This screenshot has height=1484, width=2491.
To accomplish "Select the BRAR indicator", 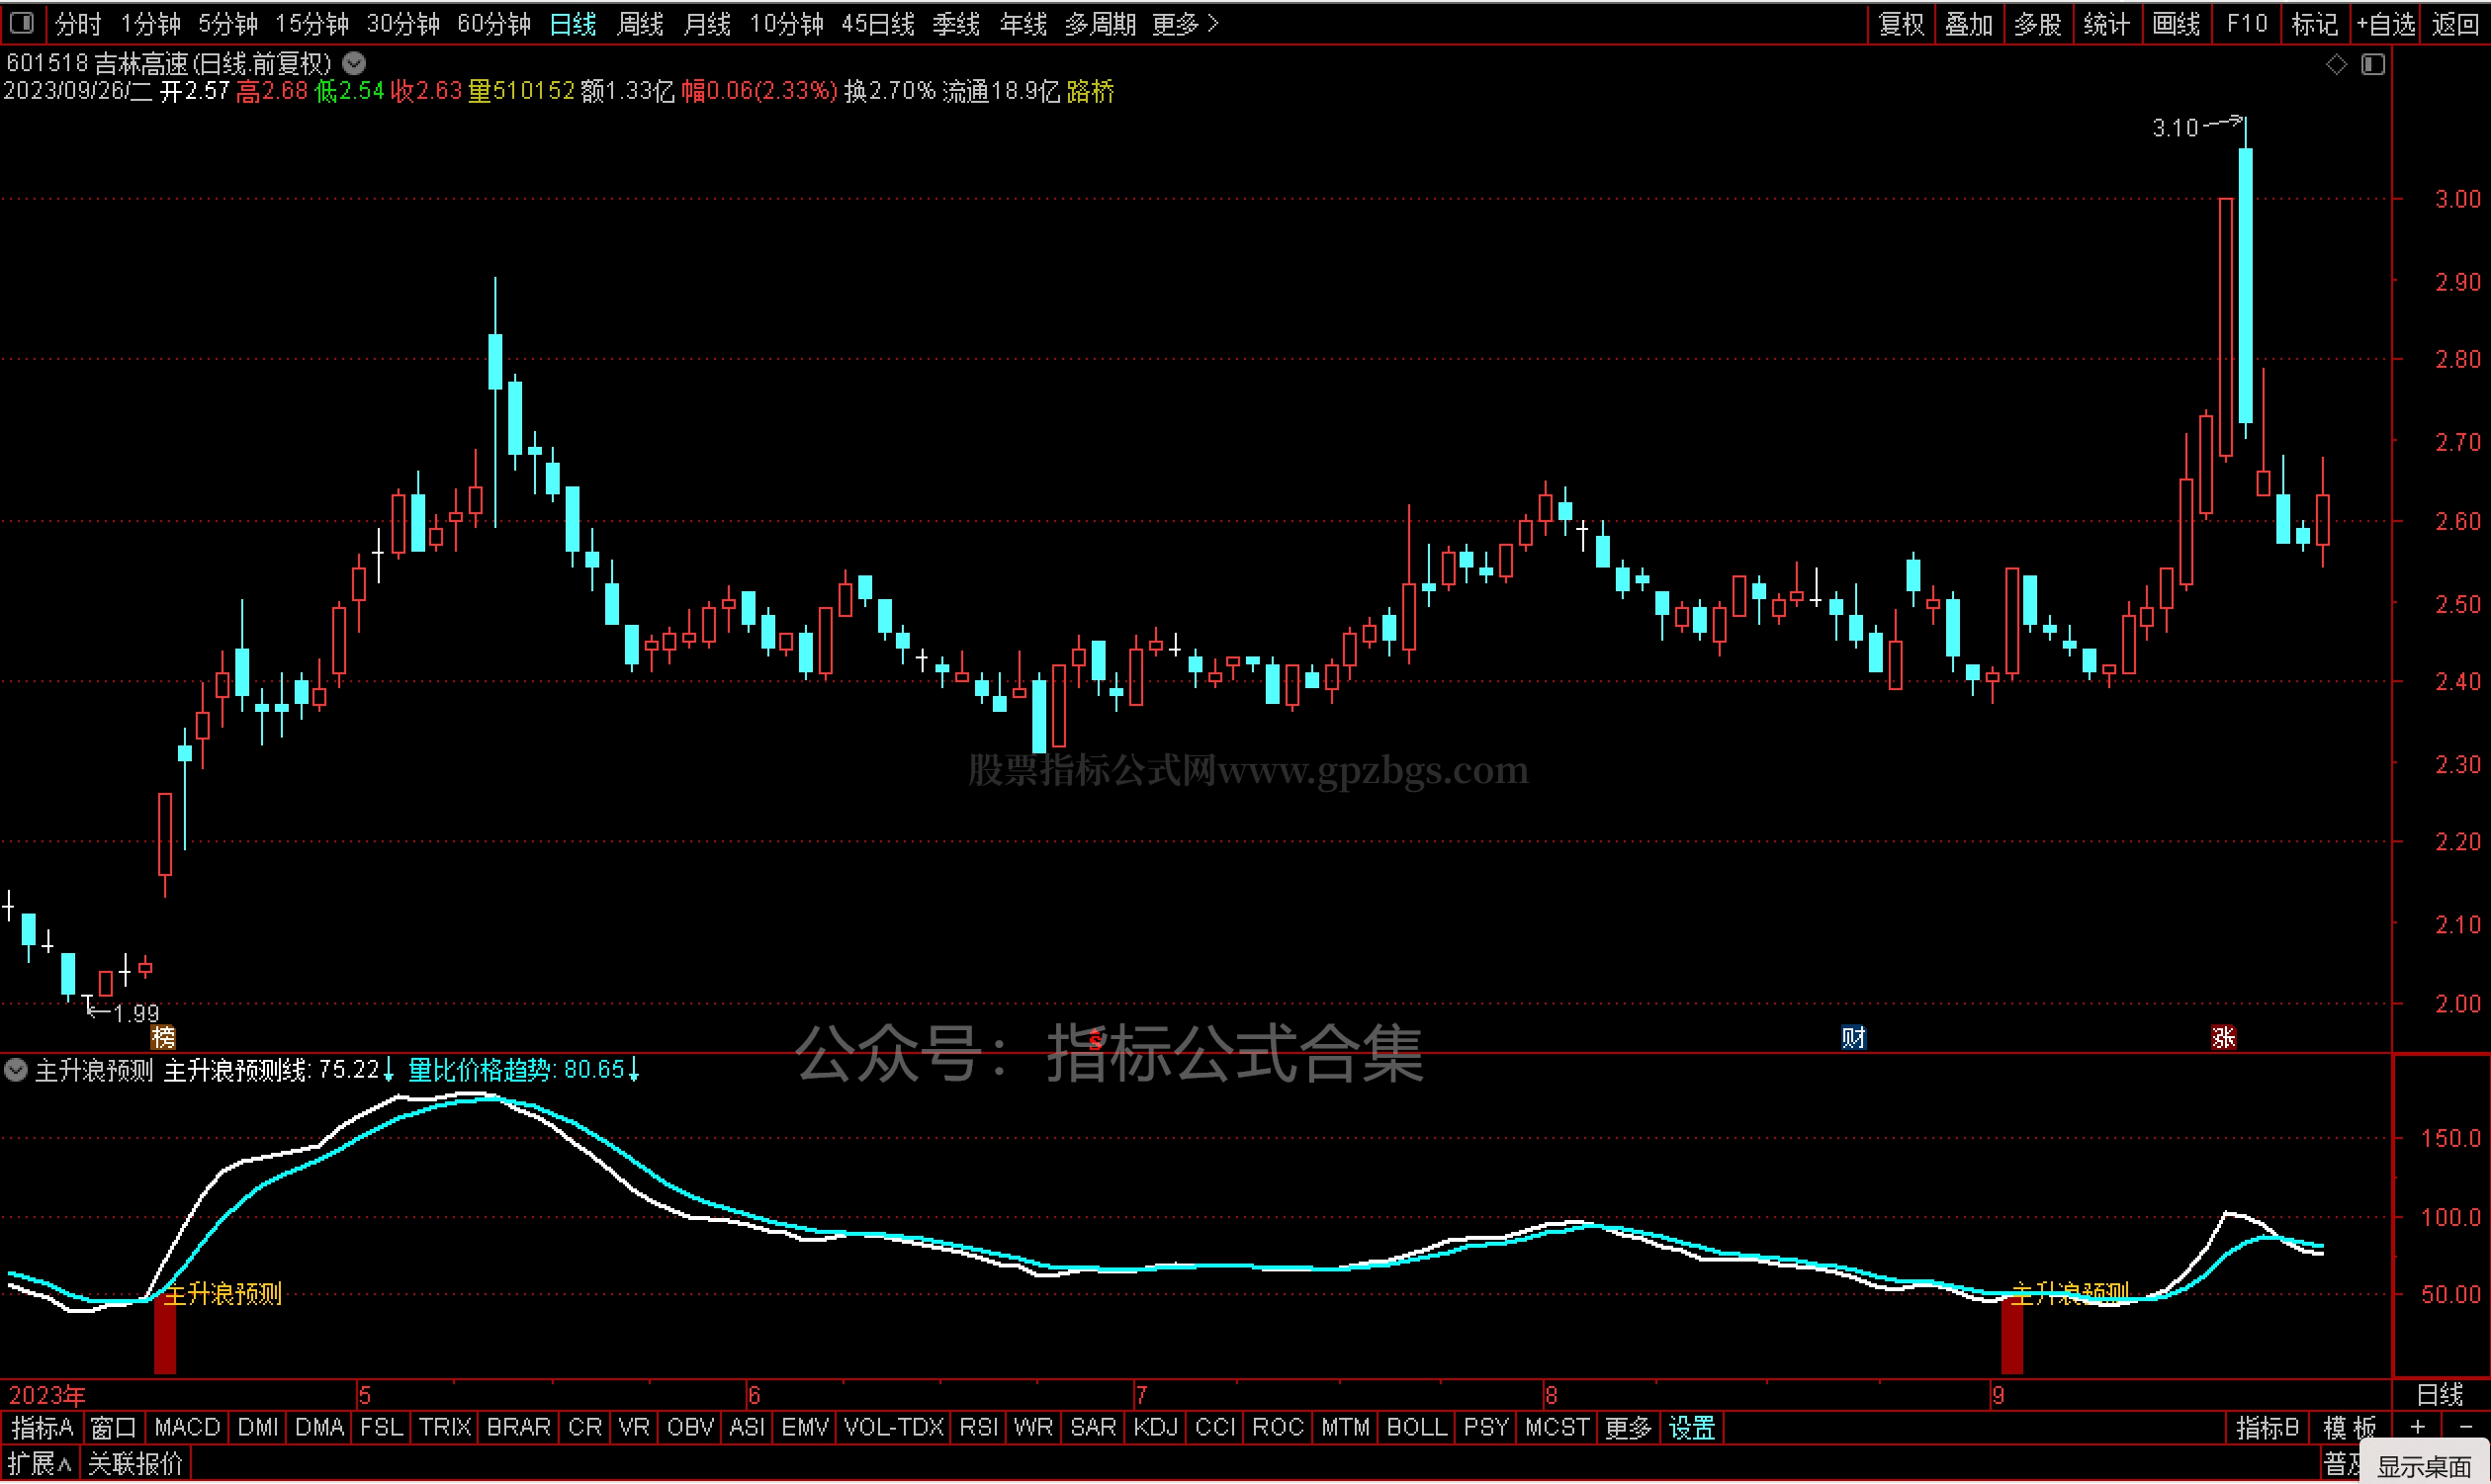I will pos(518,1429).
